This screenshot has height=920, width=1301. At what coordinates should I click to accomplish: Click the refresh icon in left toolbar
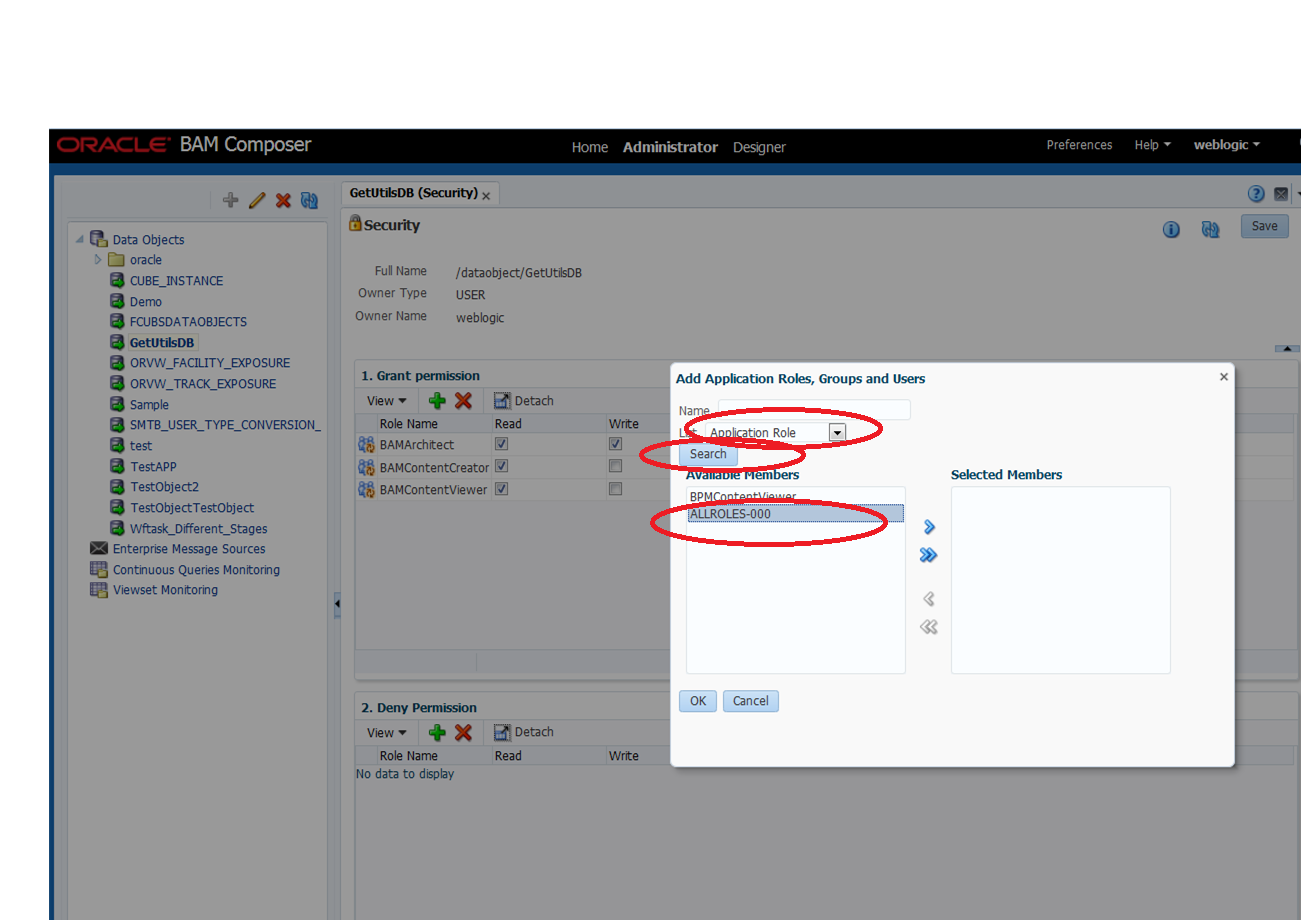tap(309, 200)
